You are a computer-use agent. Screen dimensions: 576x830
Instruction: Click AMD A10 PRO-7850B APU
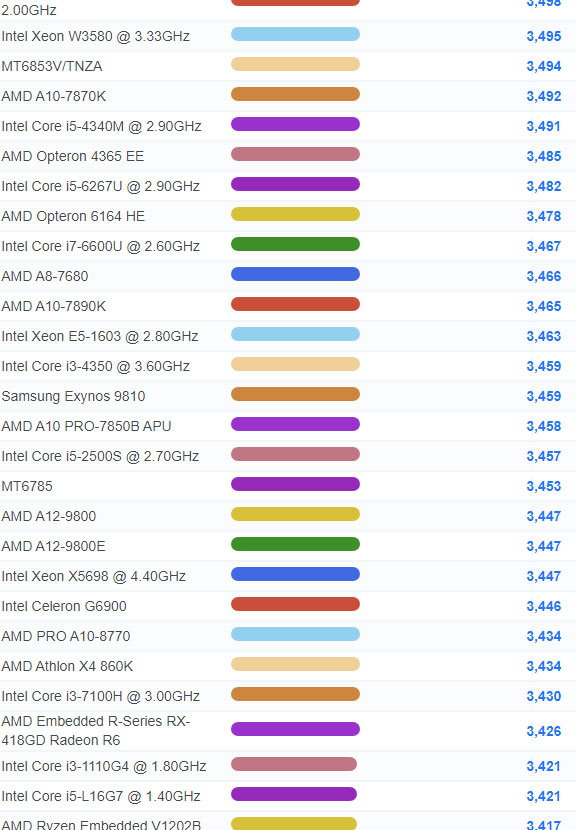click(86, 426)
